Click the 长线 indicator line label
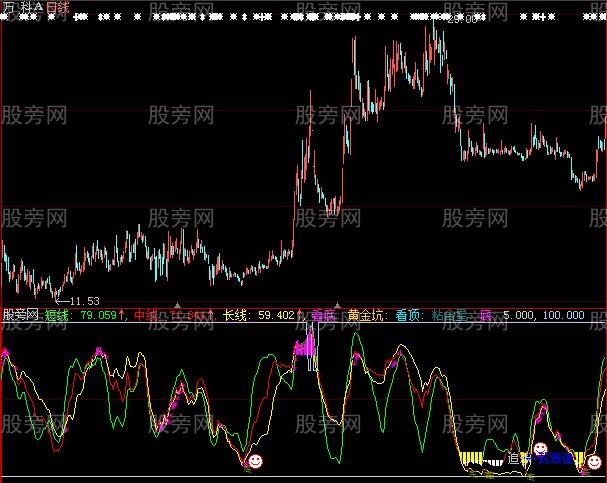607x483 pixels. 235,315
